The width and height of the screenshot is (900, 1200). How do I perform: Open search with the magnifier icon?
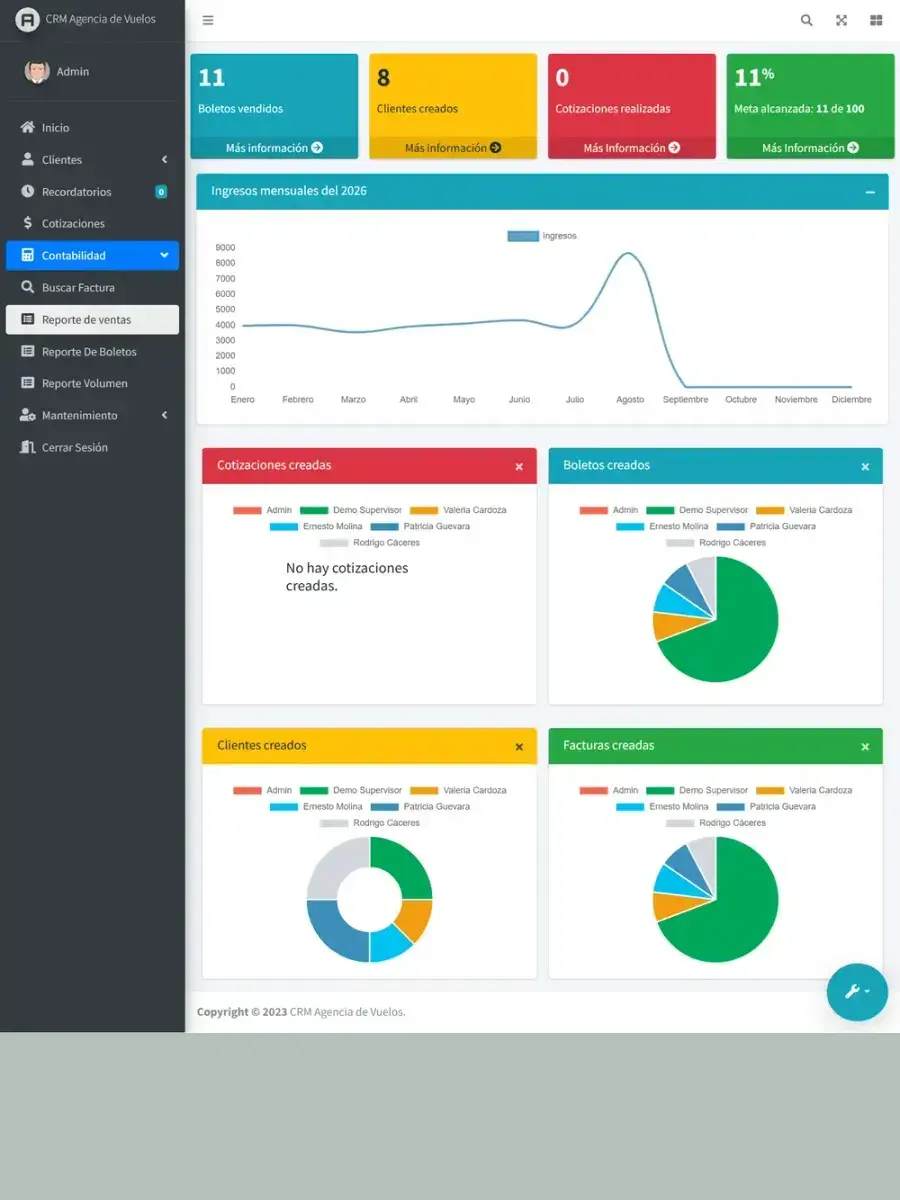pyautogui.click(x=807, y=20)
